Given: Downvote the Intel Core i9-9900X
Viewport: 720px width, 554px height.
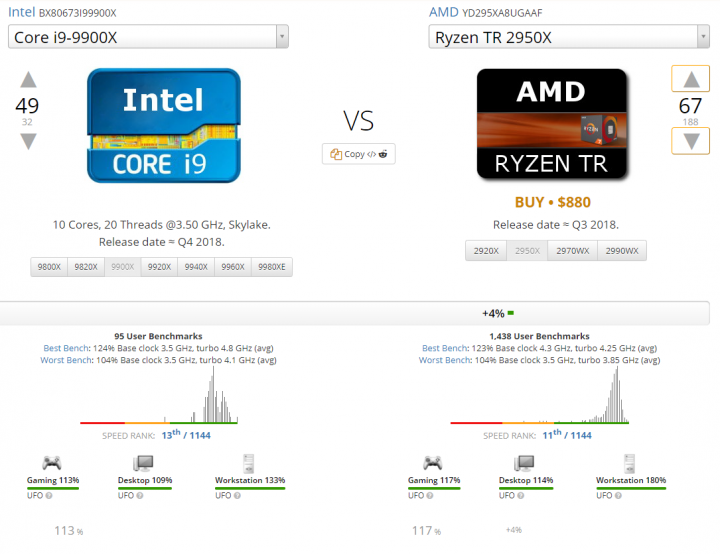Looking at the screenshot, I should coord(28,141).
